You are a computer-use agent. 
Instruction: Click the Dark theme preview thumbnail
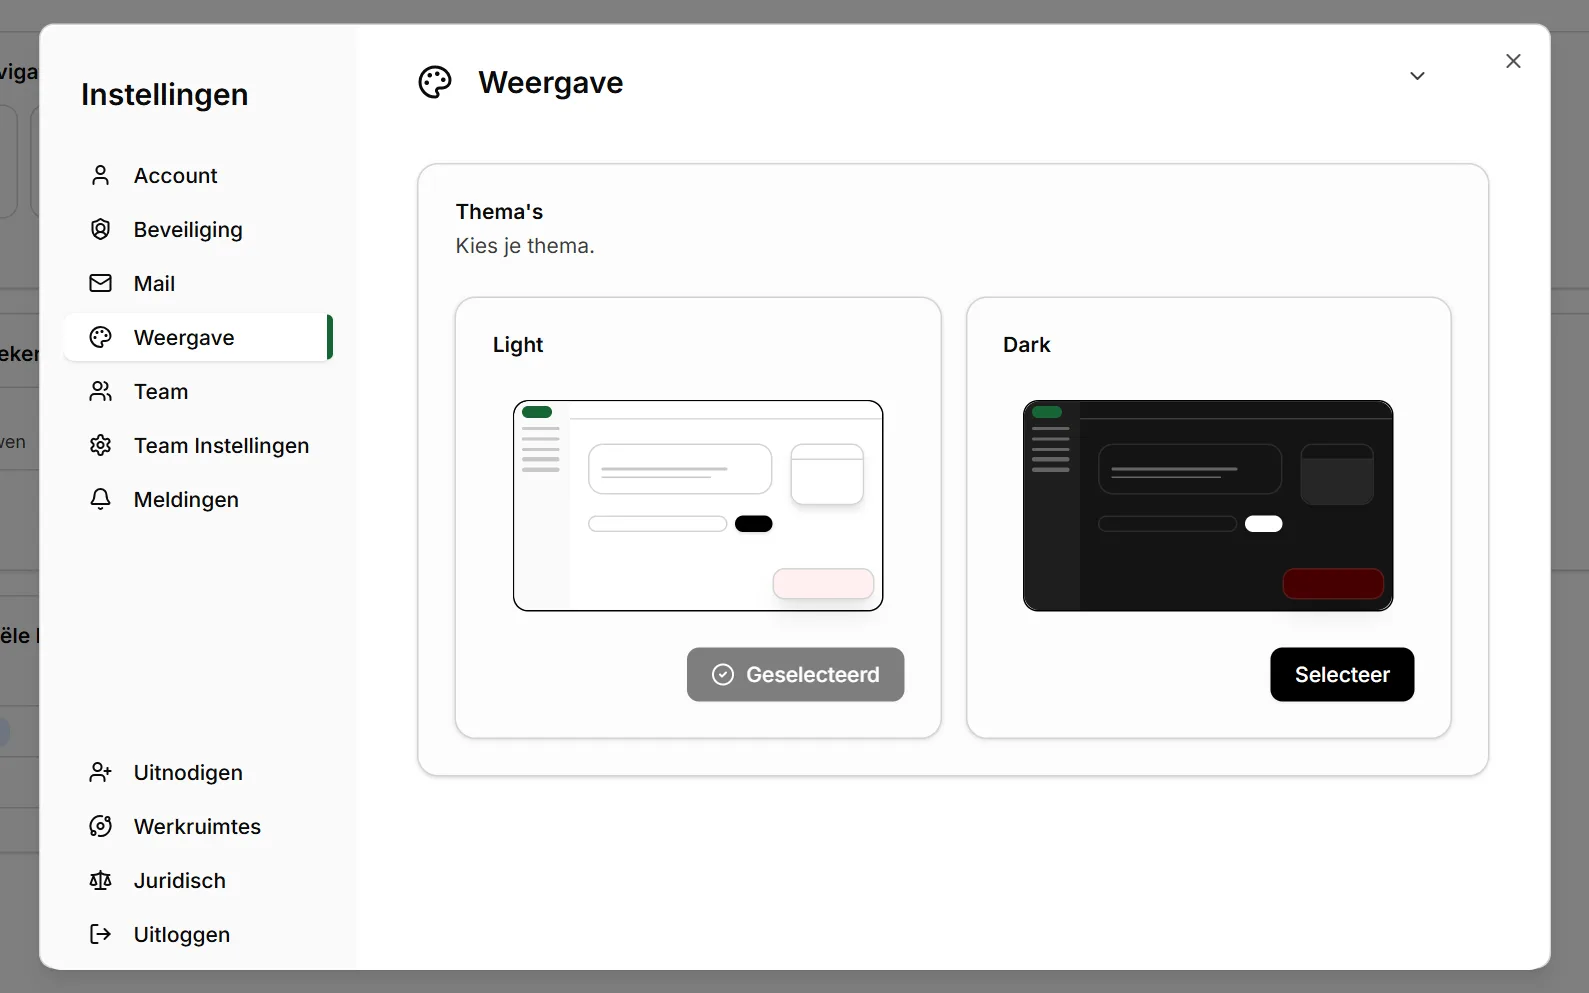[x=1208, y=506]
